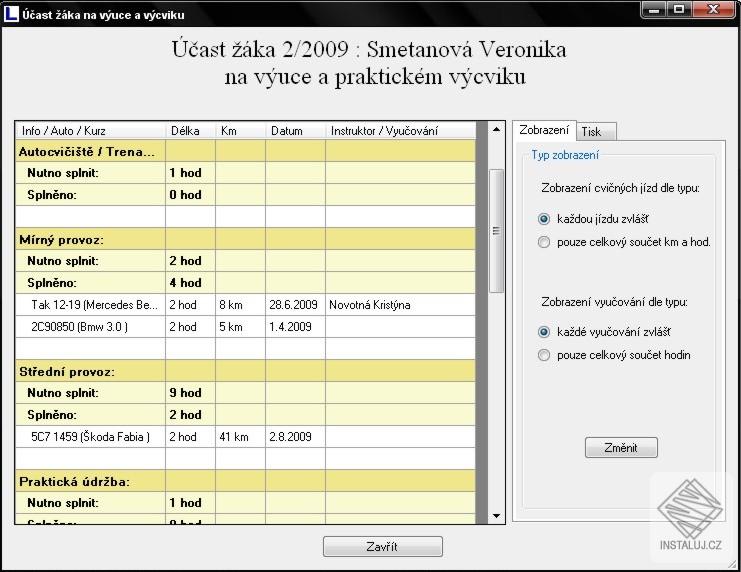
Task: Click the vertical scrollbar thumb
Action: (496, 231)
